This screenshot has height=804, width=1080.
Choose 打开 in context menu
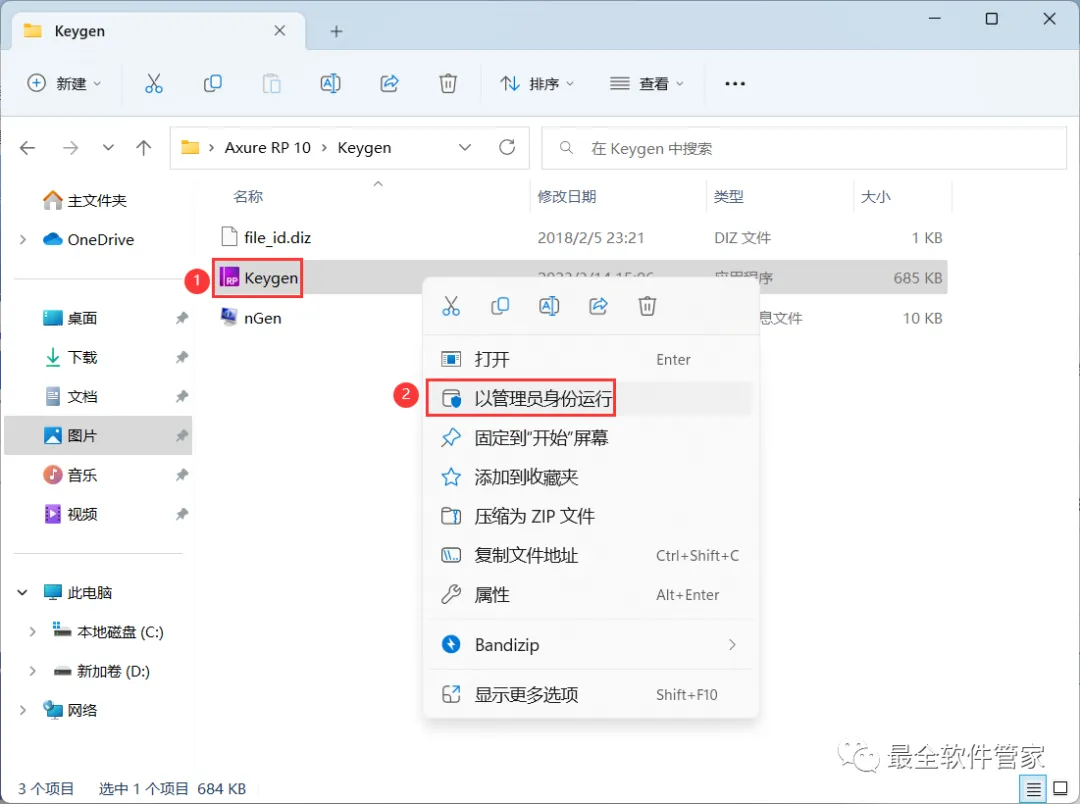click(x=590, y=359)
